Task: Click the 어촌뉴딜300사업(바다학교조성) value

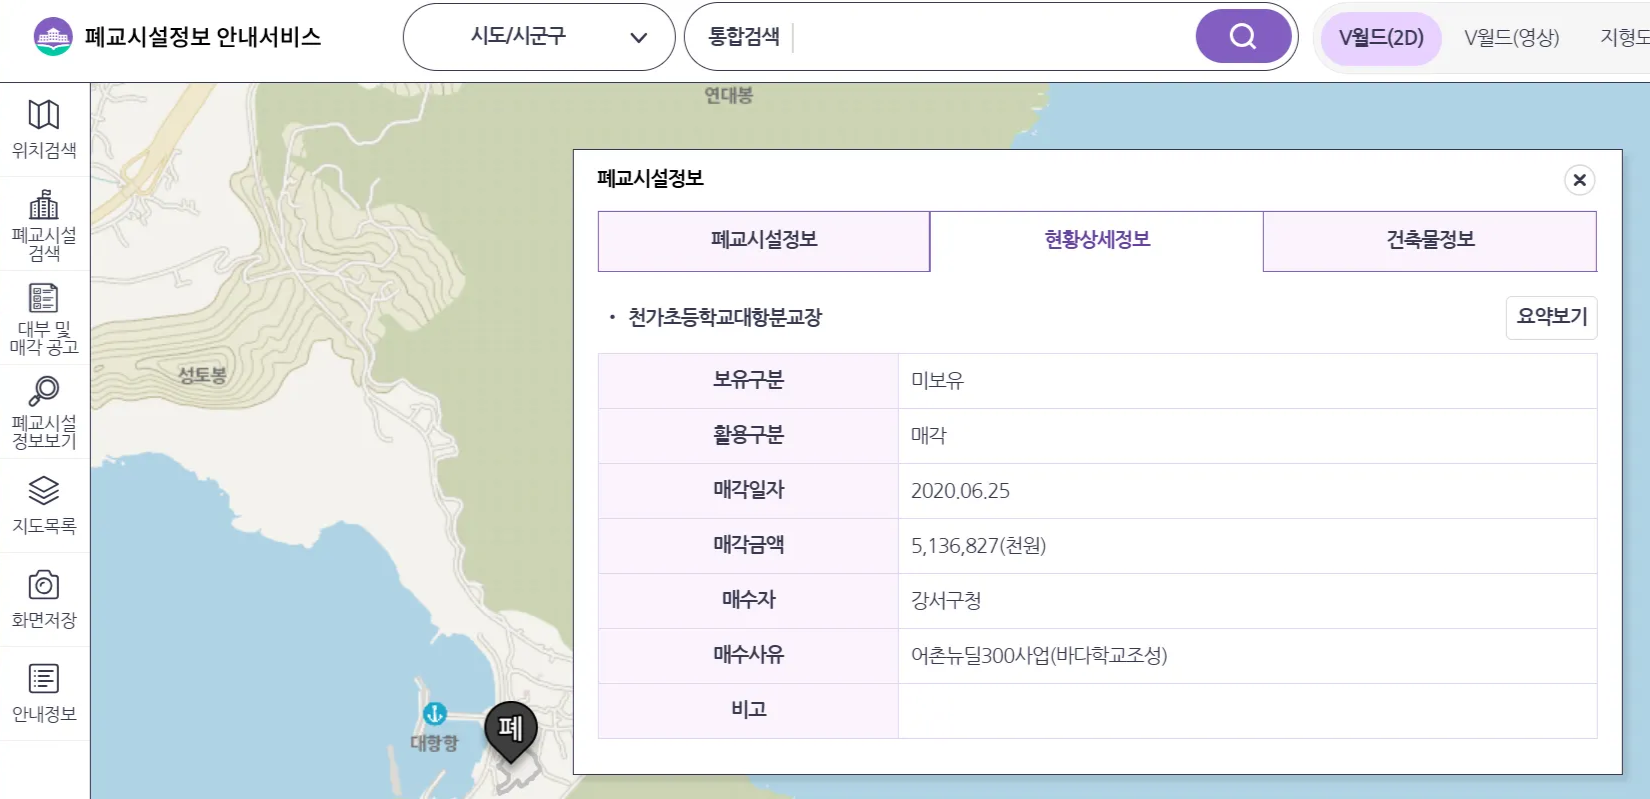Action: [x=1039, y=656]
